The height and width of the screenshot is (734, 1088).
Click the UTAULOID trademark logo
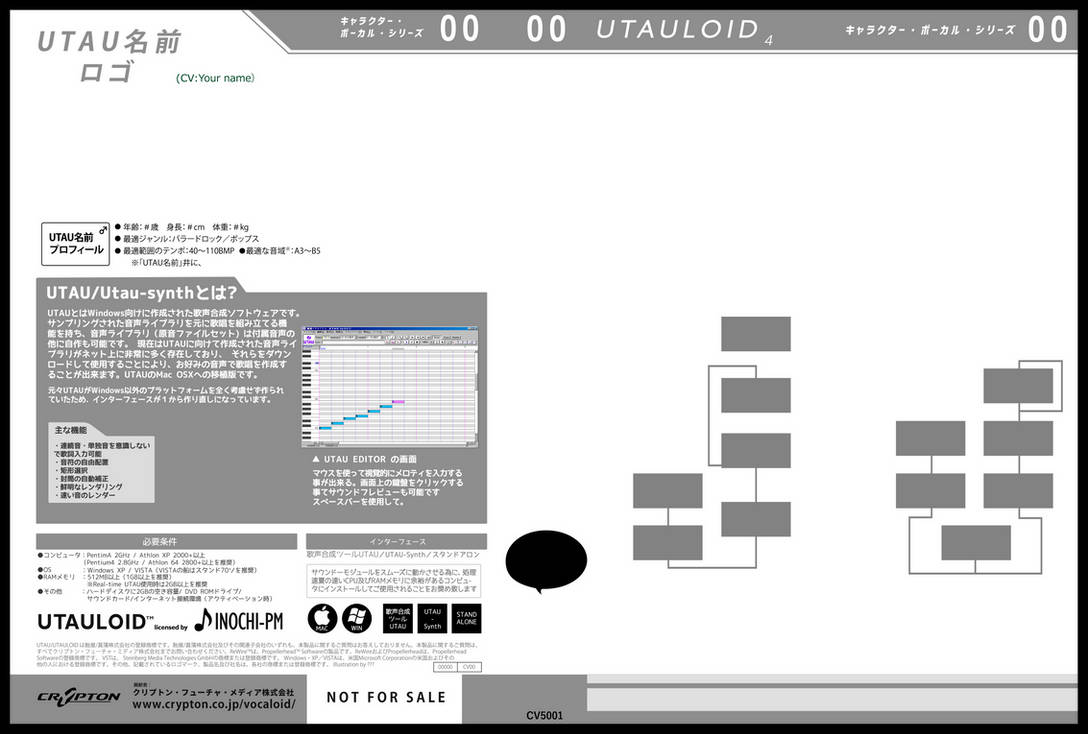[95, 622]
